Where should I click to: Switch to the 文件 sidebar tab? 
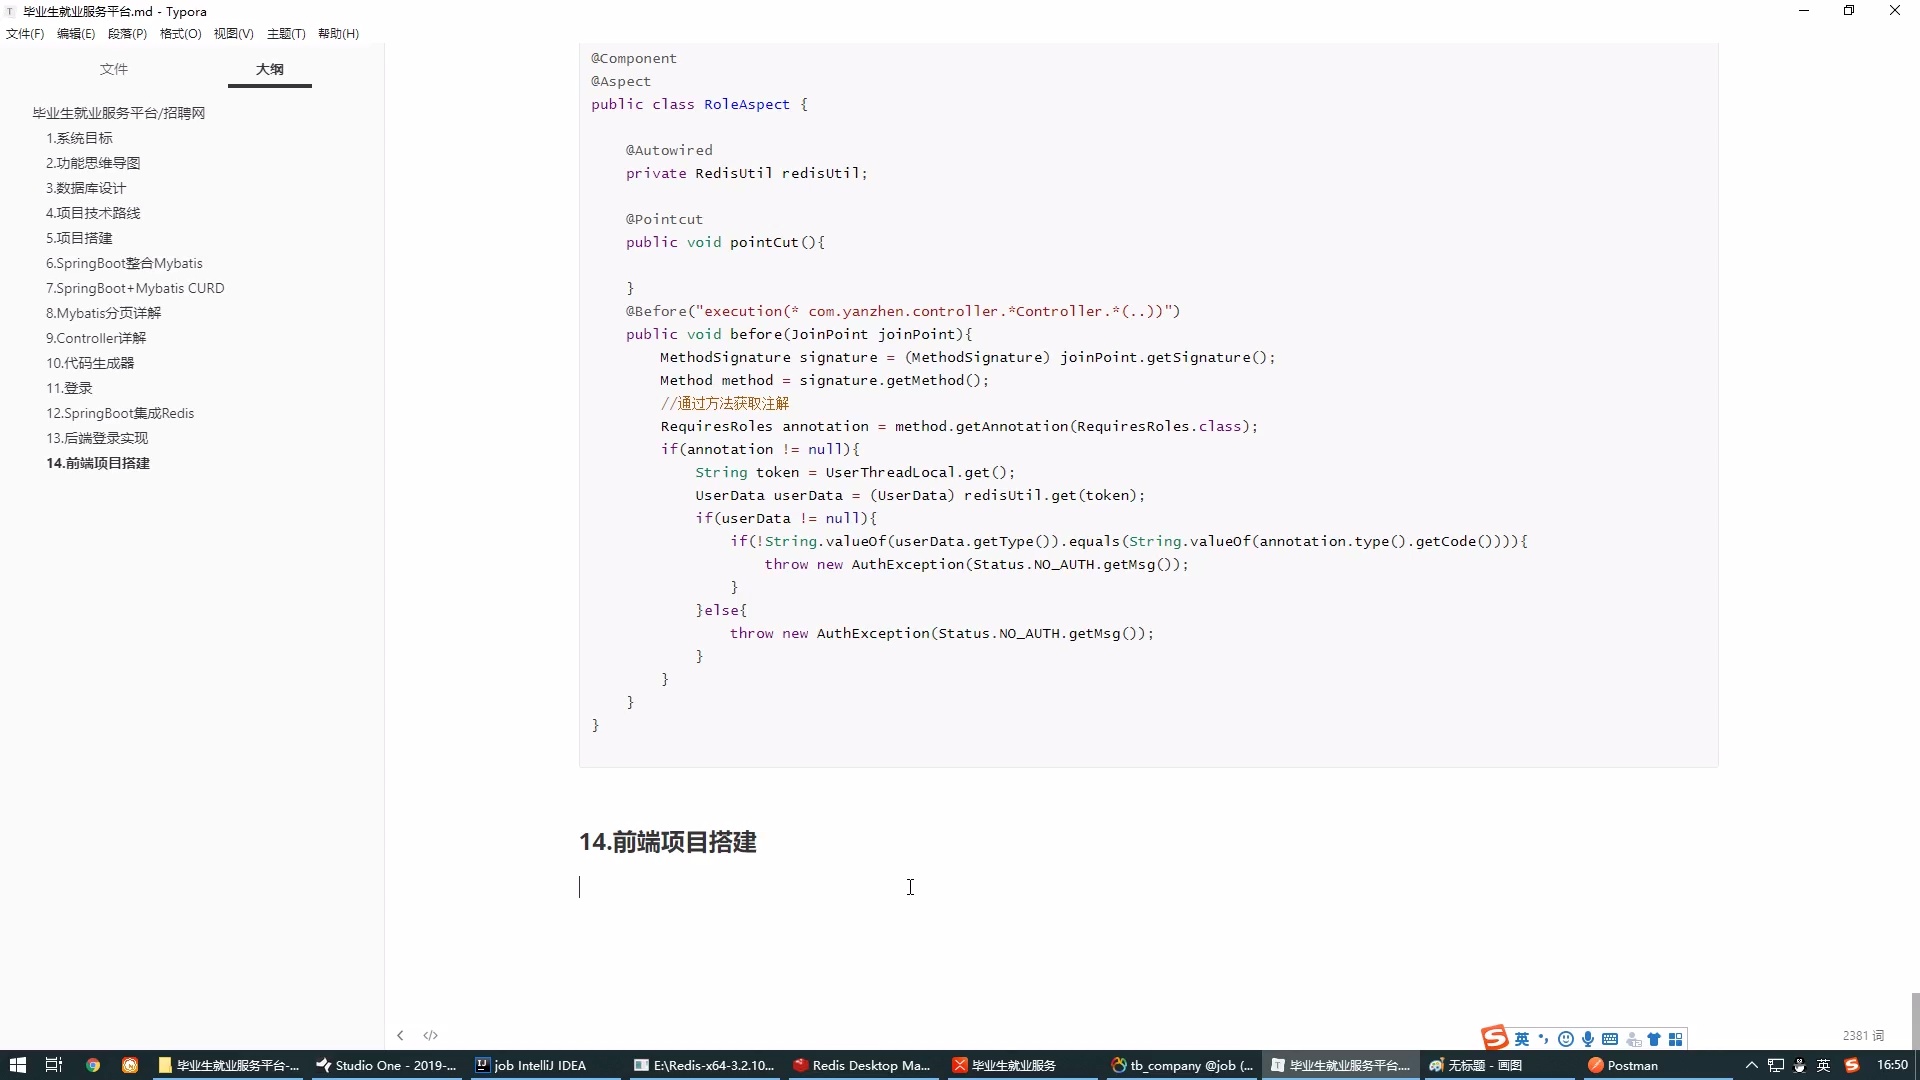113,69
